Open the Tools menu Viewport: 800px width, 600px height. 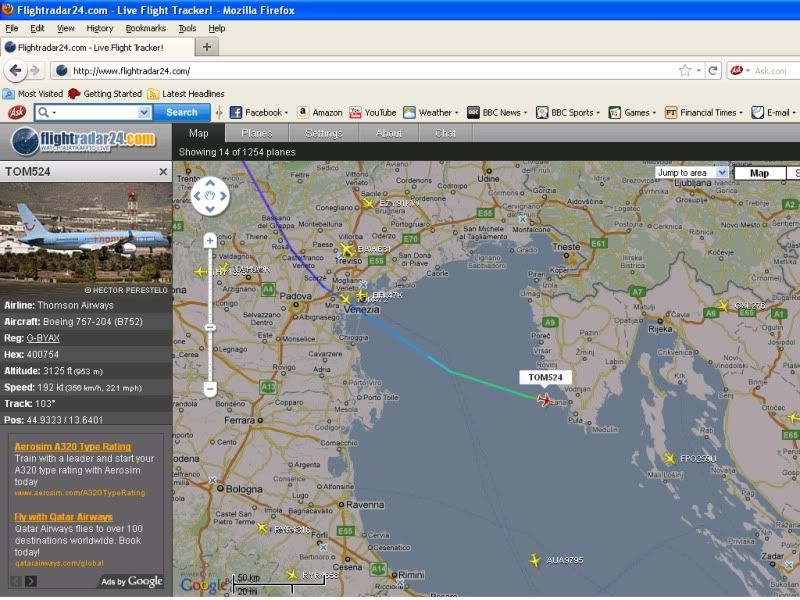pos(187,28)
